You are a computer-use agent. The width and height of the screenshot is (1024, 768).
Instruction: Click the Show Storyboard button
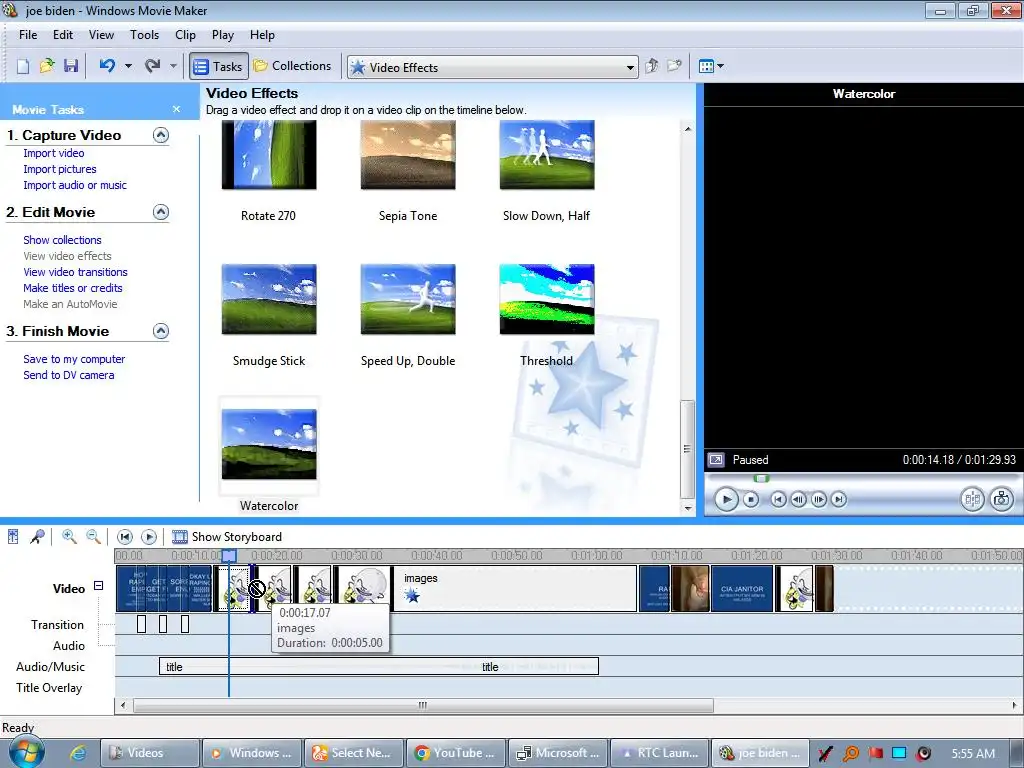click(x=227, y=537)
